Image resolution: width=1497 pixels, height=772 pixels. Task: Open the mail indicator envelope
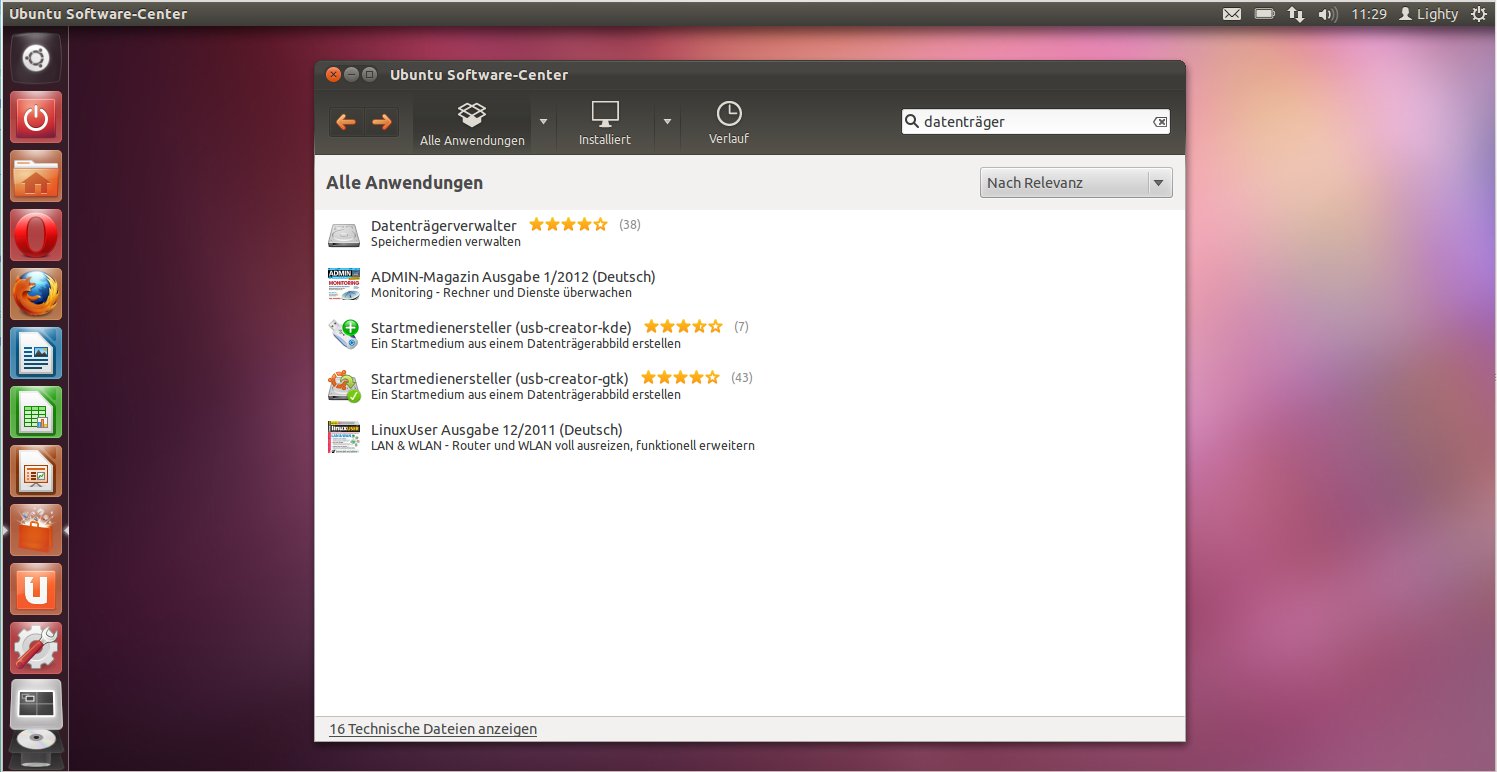click(1232, 14)
